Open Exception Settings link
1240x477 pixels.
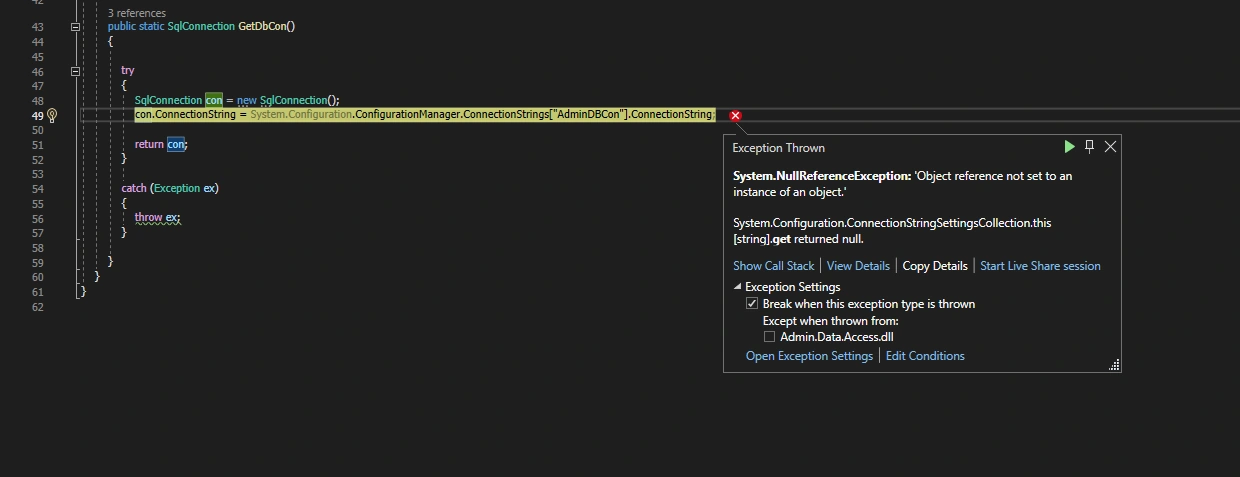pos(809,356)
